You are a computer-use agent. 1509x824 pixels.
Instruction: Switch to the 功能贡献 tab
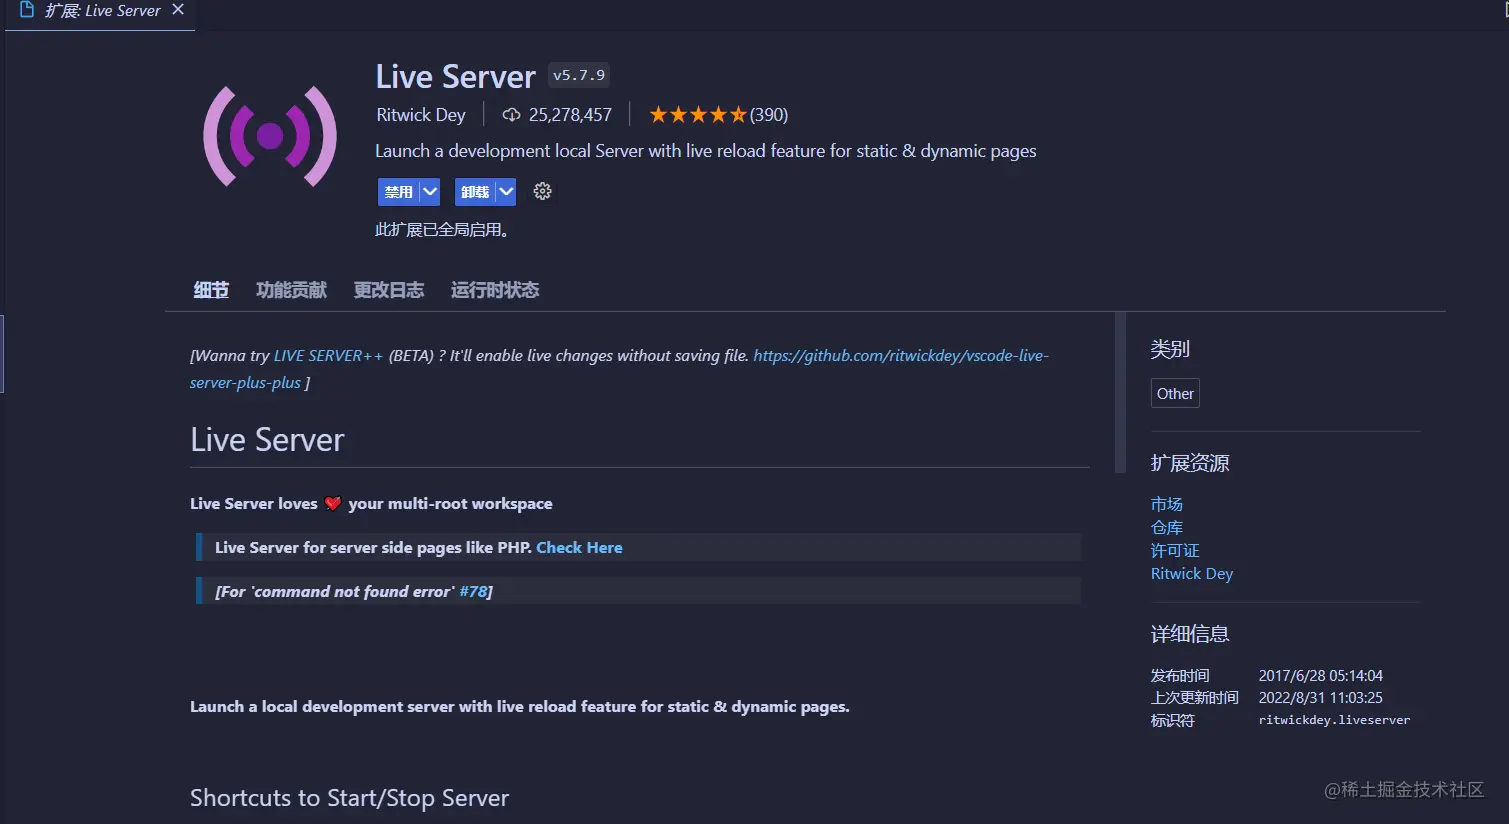pos(291,290)
